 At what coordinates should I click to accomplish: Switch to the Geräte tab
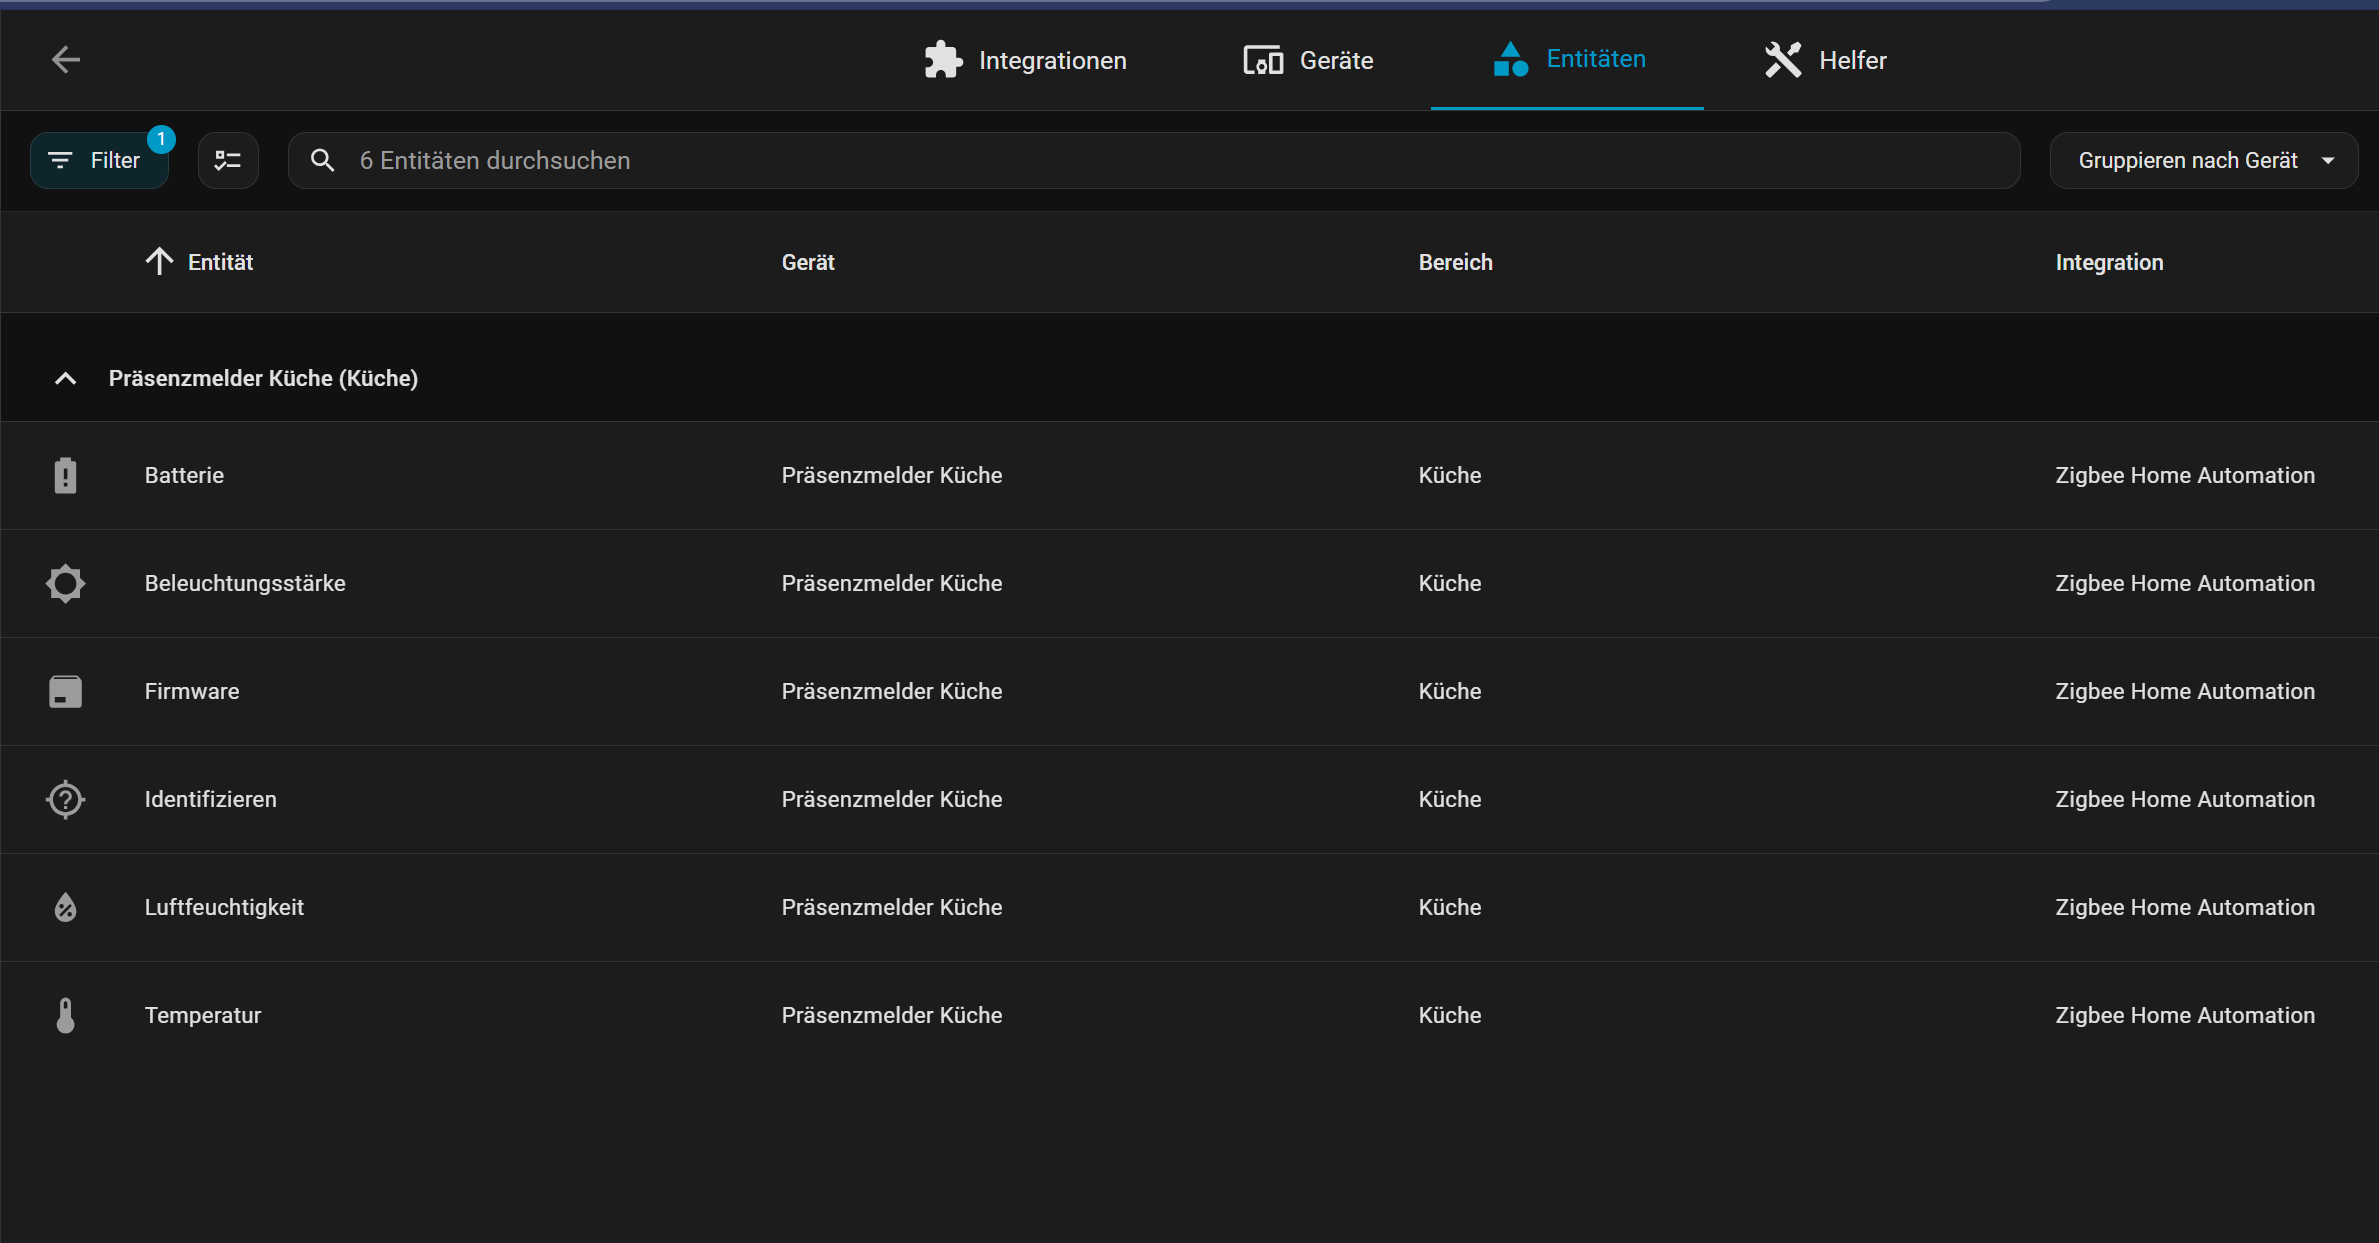(1308, 60)
